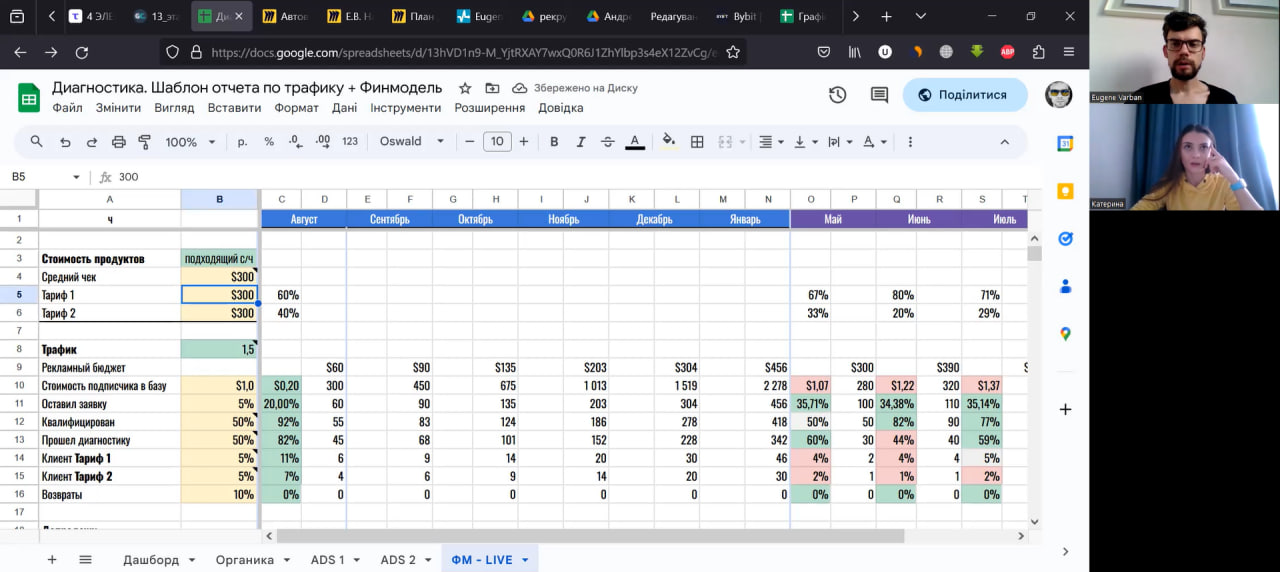Click the Print icon in the toolbar
The height and width of the screenshot is (572, 1280).
(x=119, y=142)
